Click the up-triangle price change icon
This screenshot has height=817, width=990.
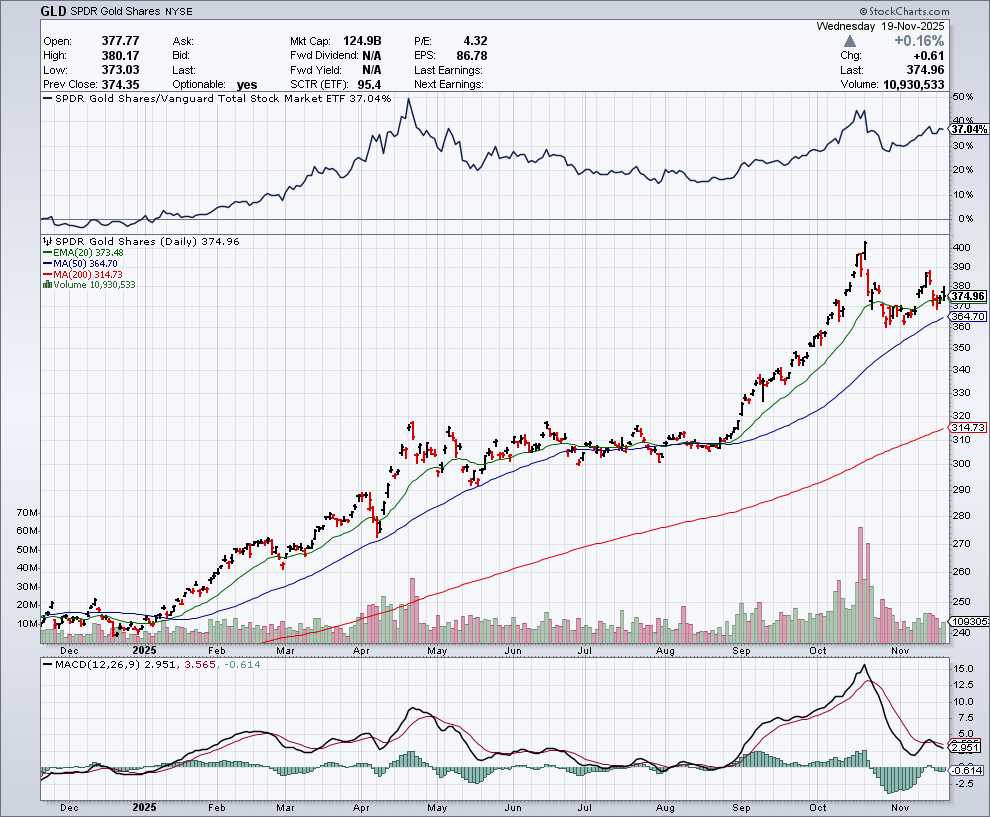pyautogui.click(x=850, y=41)
